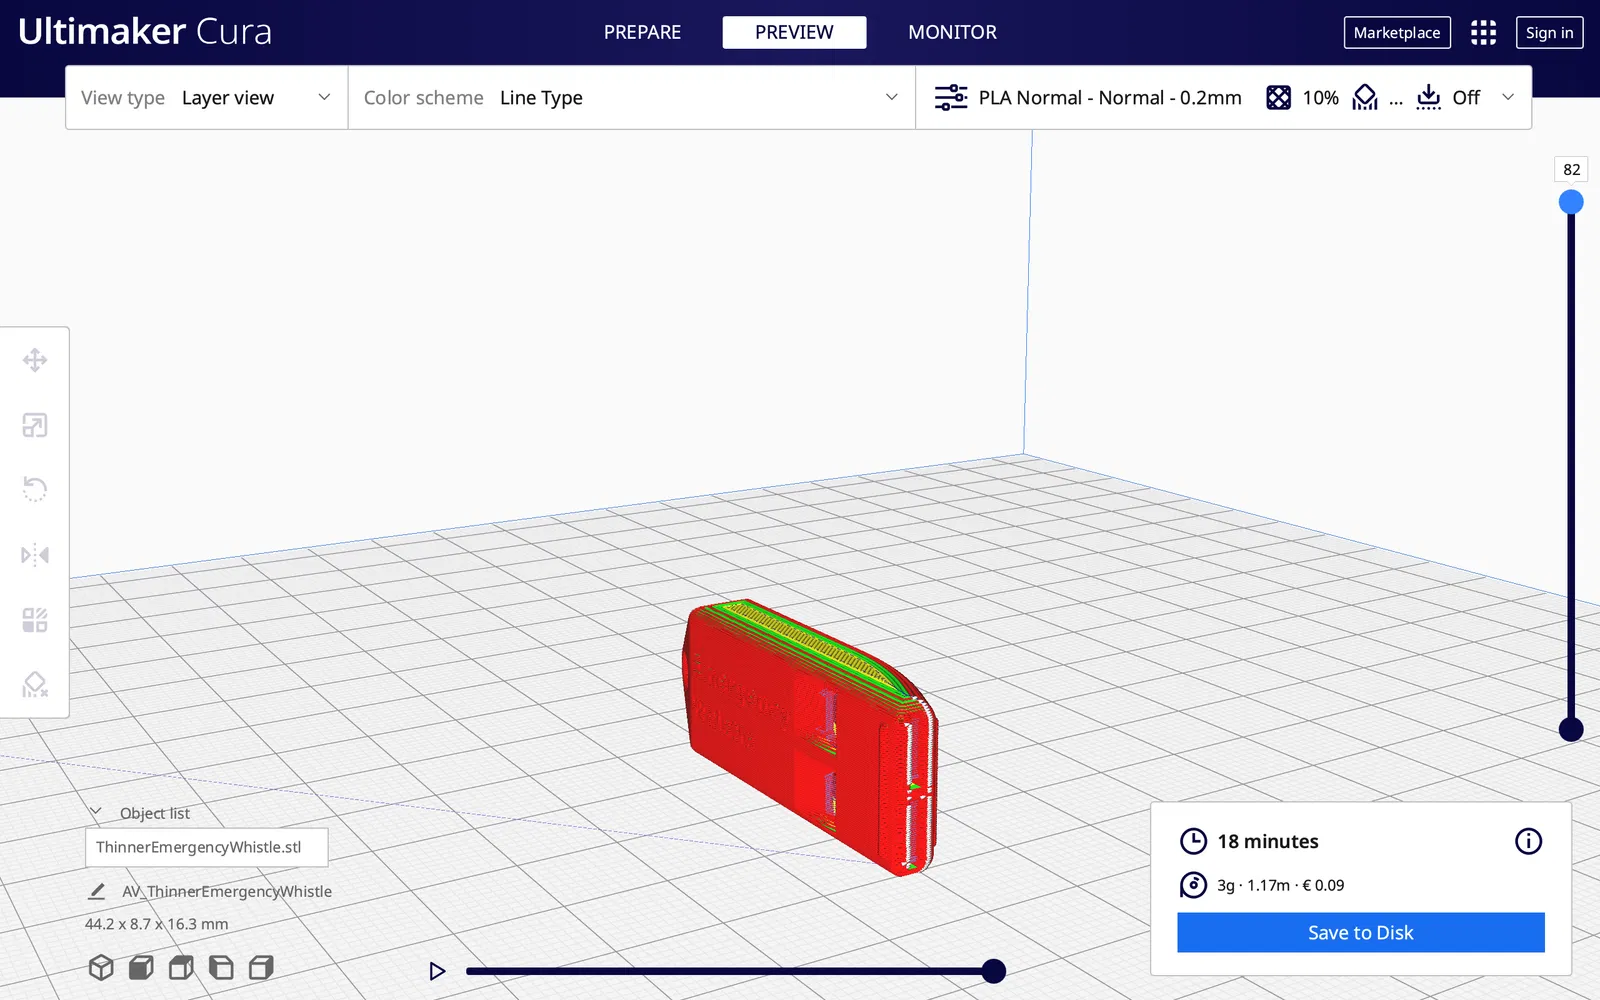Show print time details info icon
The width and height of the screenshot is (1600, 1000).
click(1528, 841)
